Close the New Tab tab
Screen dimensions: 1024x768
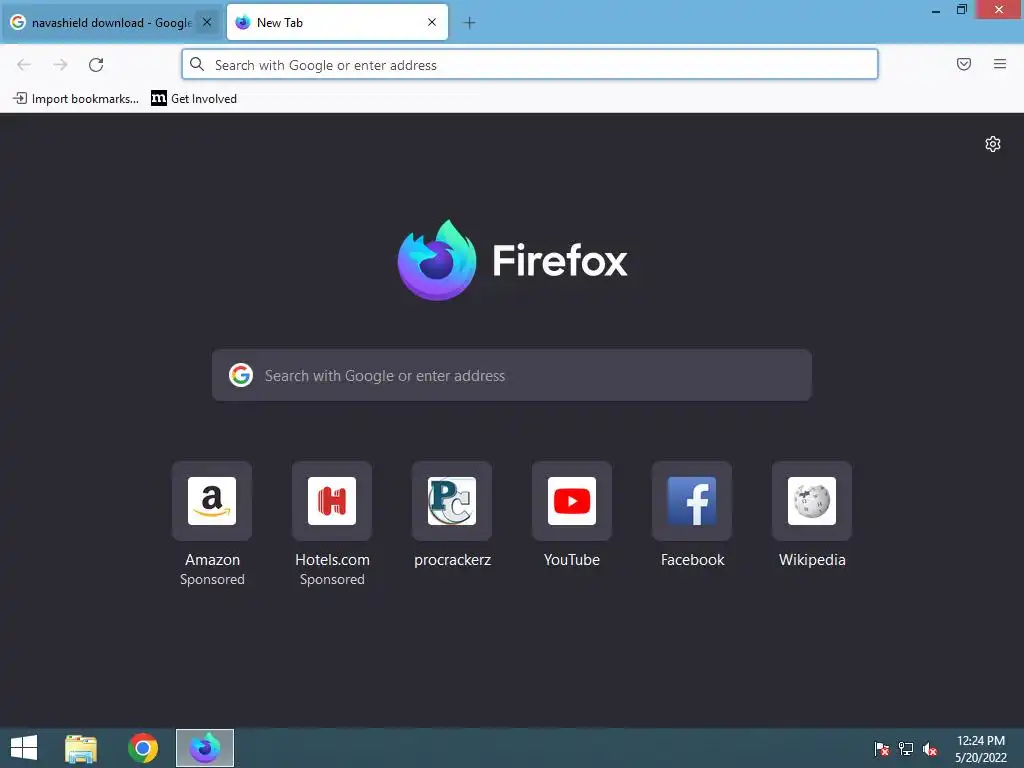[x=432, y=22]
